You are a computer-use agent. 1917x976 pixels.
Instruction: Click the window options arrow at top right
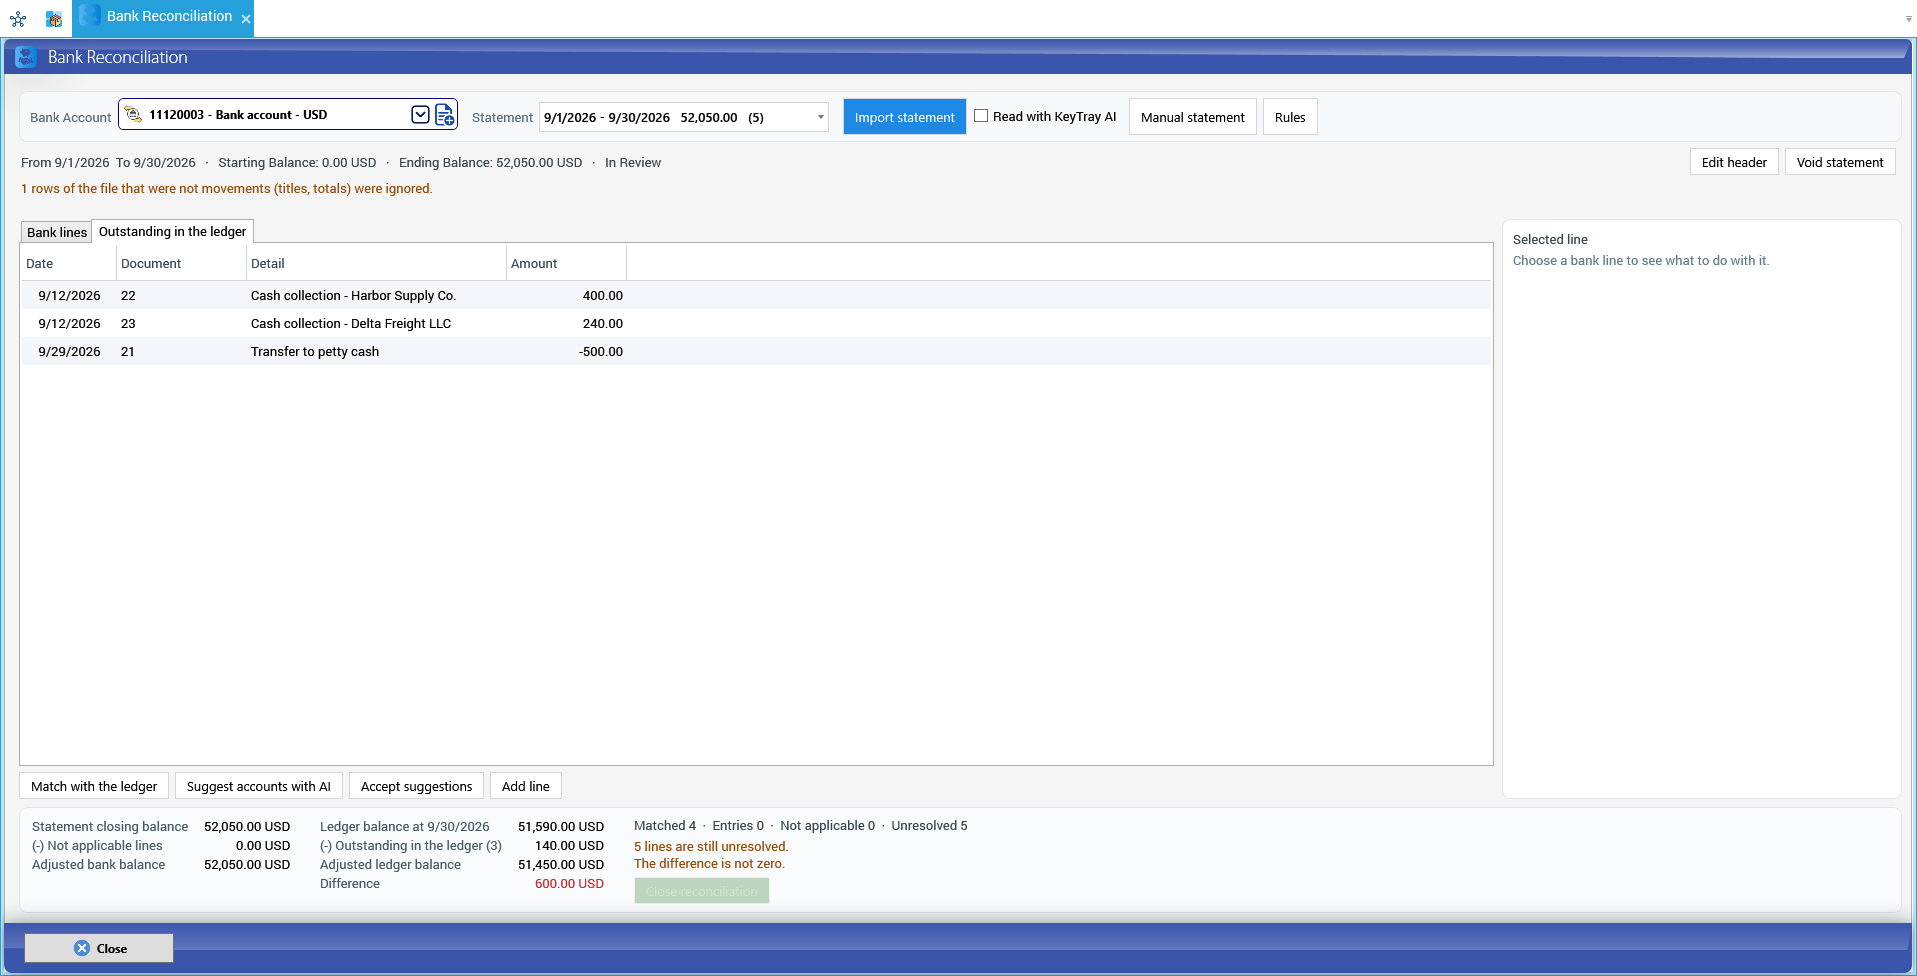pos(1908,18)
